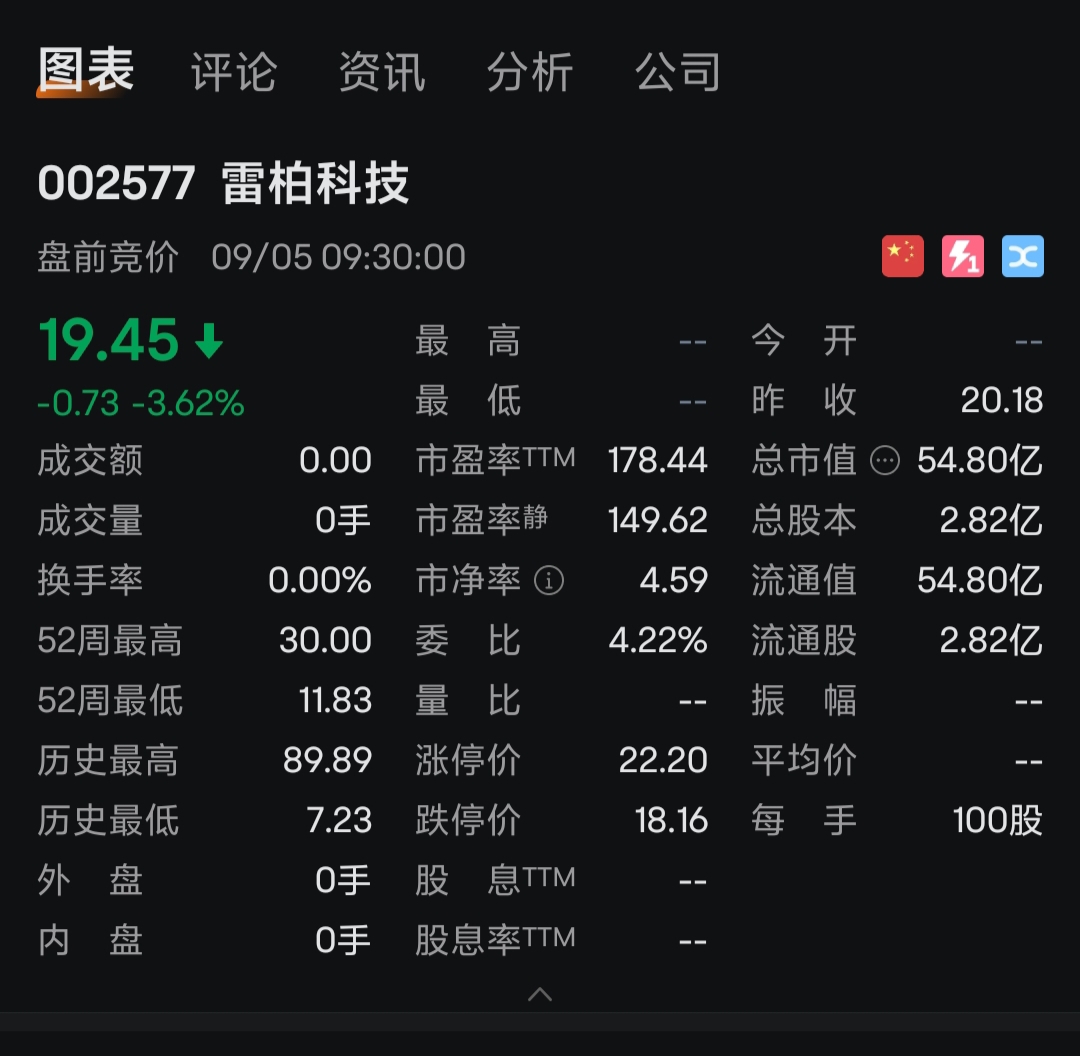
Task: Click the 涨停价 value 22.20
Action: [x=663, y=760]
